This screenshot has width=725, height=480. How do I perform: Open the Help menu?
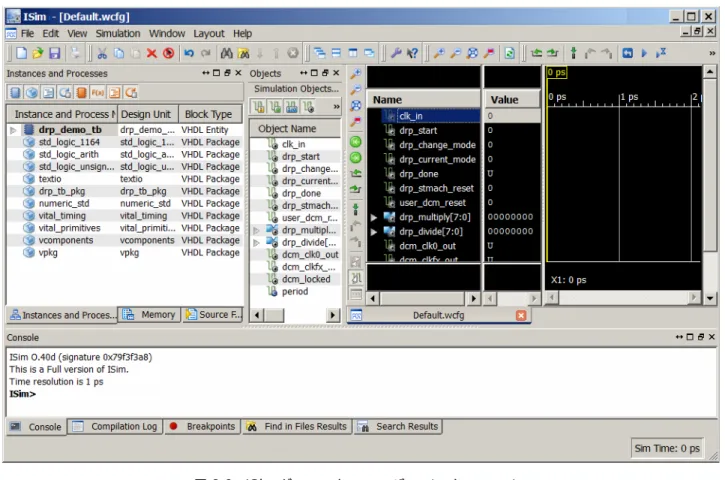click(242, 34)
